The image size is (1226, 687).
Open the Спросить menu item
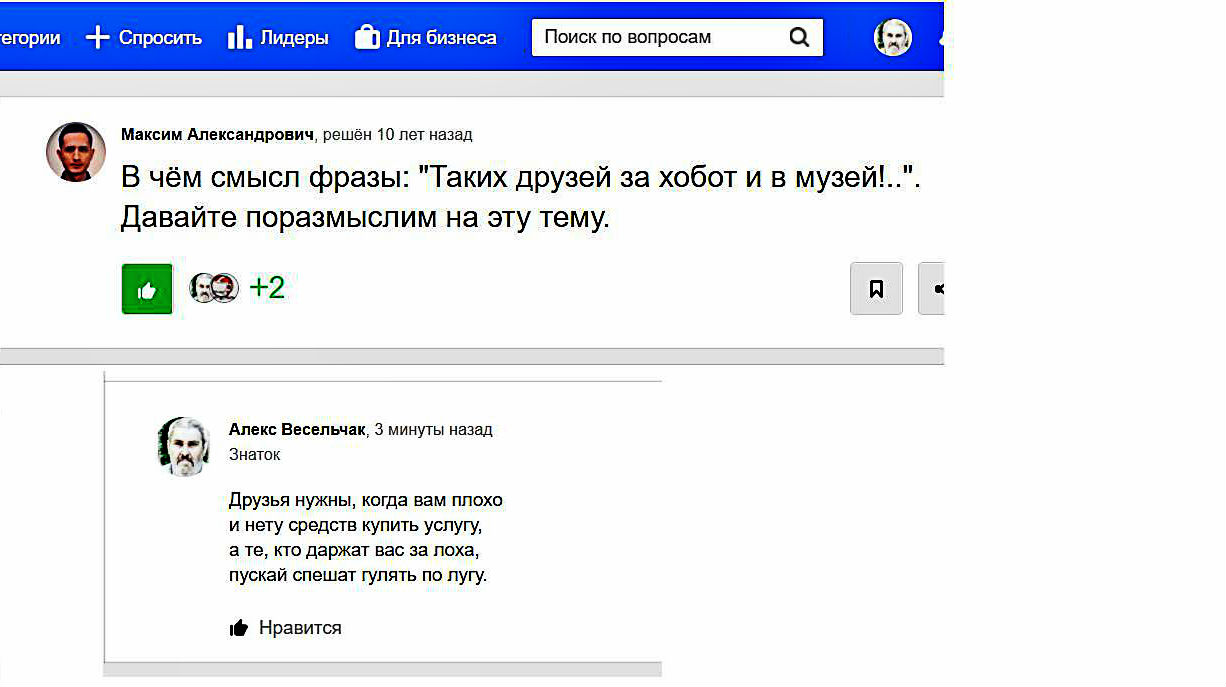[x=160, y=38]
